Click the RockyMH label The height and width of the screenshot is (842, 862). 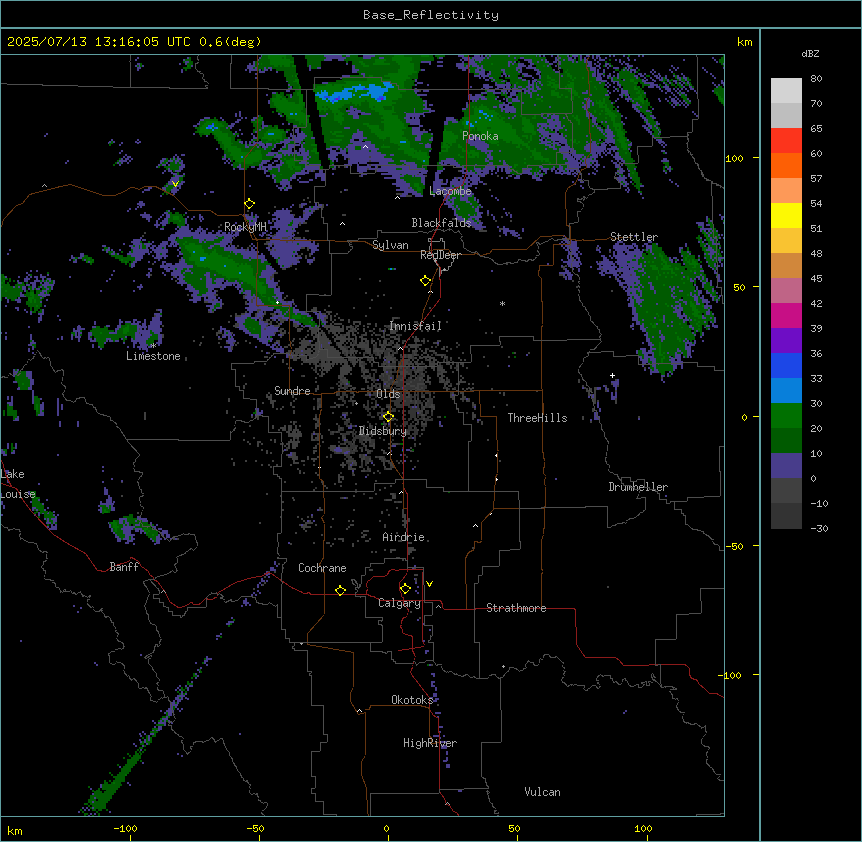(245, 227)
